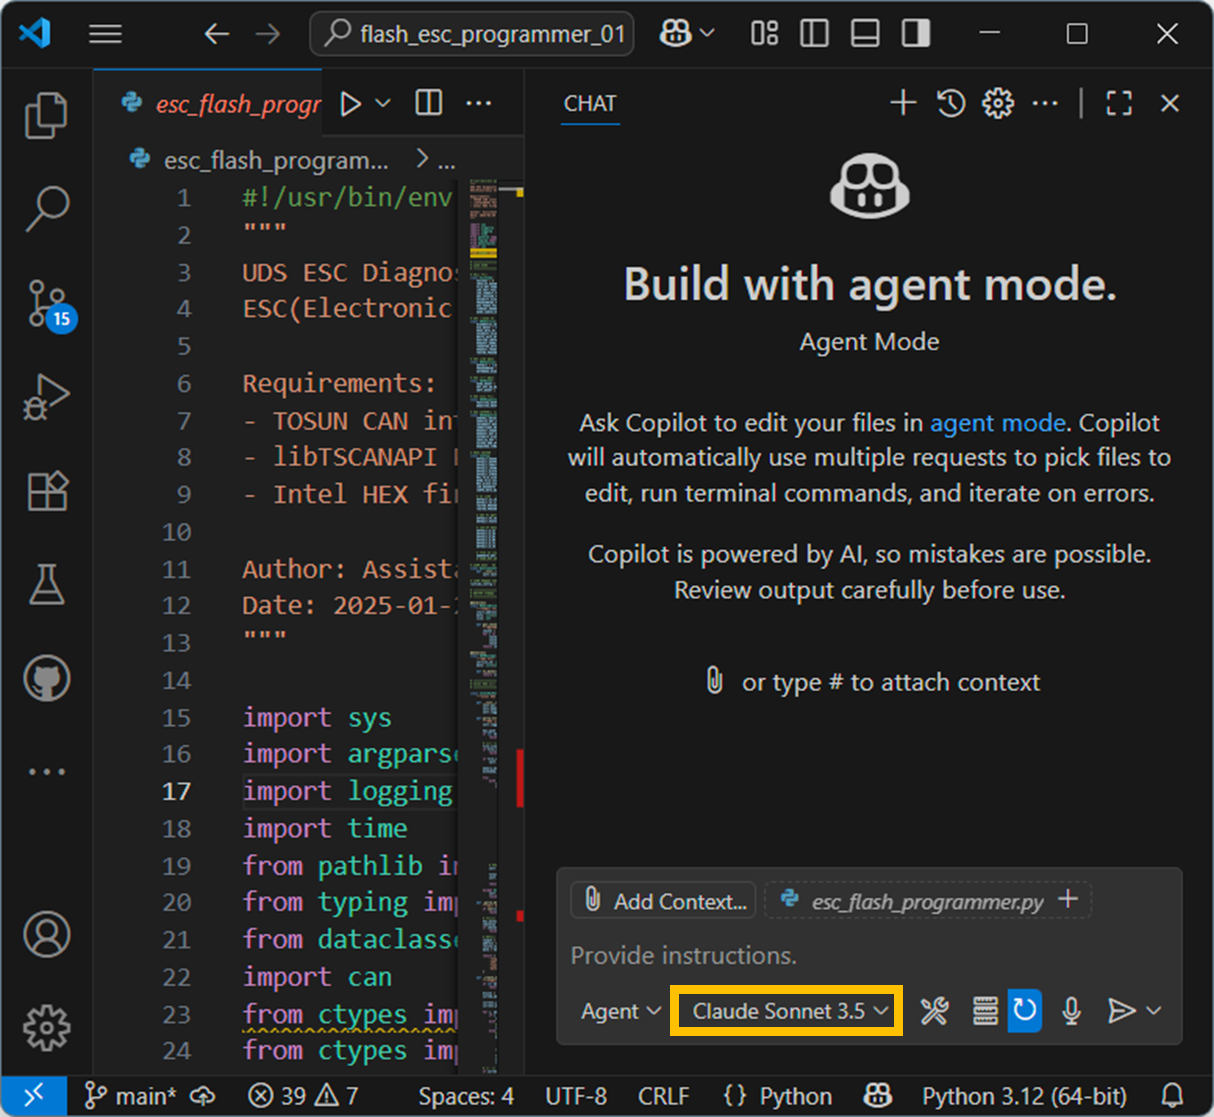
Task: Click the flash_esc_programmer_01 command center search
Action: pos(472,34)
